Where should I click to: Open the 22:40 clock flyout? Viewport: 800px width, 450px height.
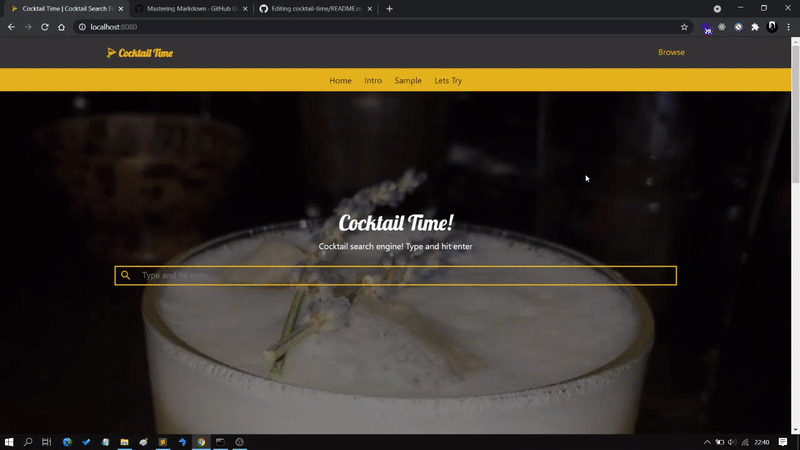(x=762, y=442)
